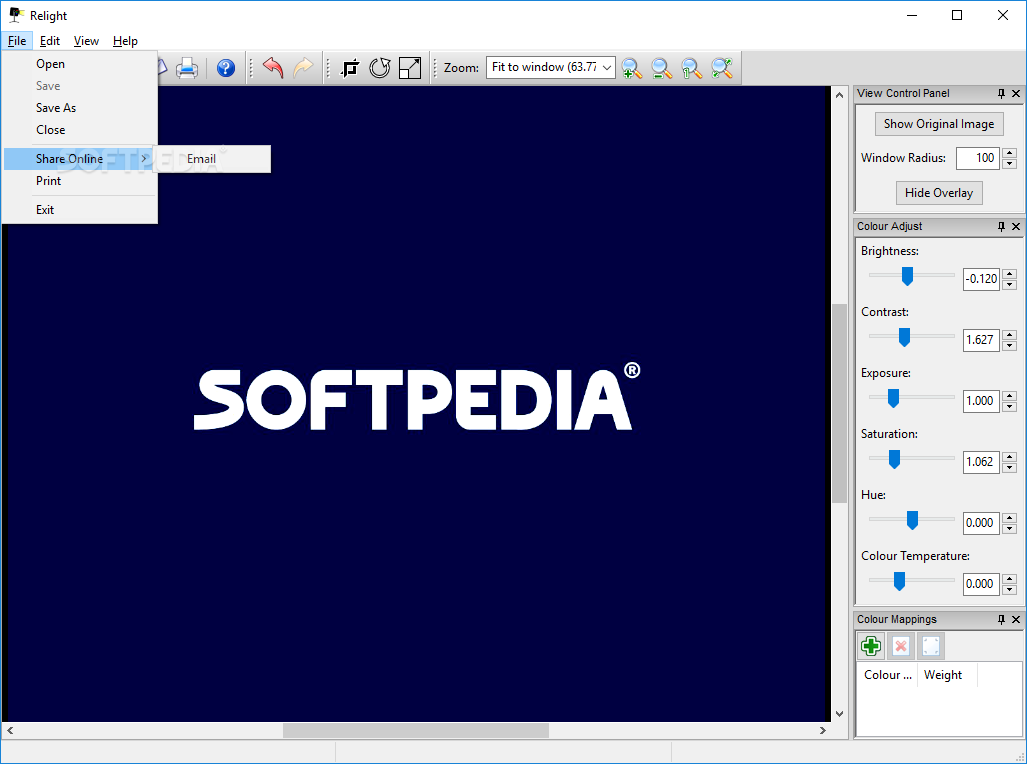Click the Hue slider
This screenshot has height=764, width=1027.
point(912,520)
